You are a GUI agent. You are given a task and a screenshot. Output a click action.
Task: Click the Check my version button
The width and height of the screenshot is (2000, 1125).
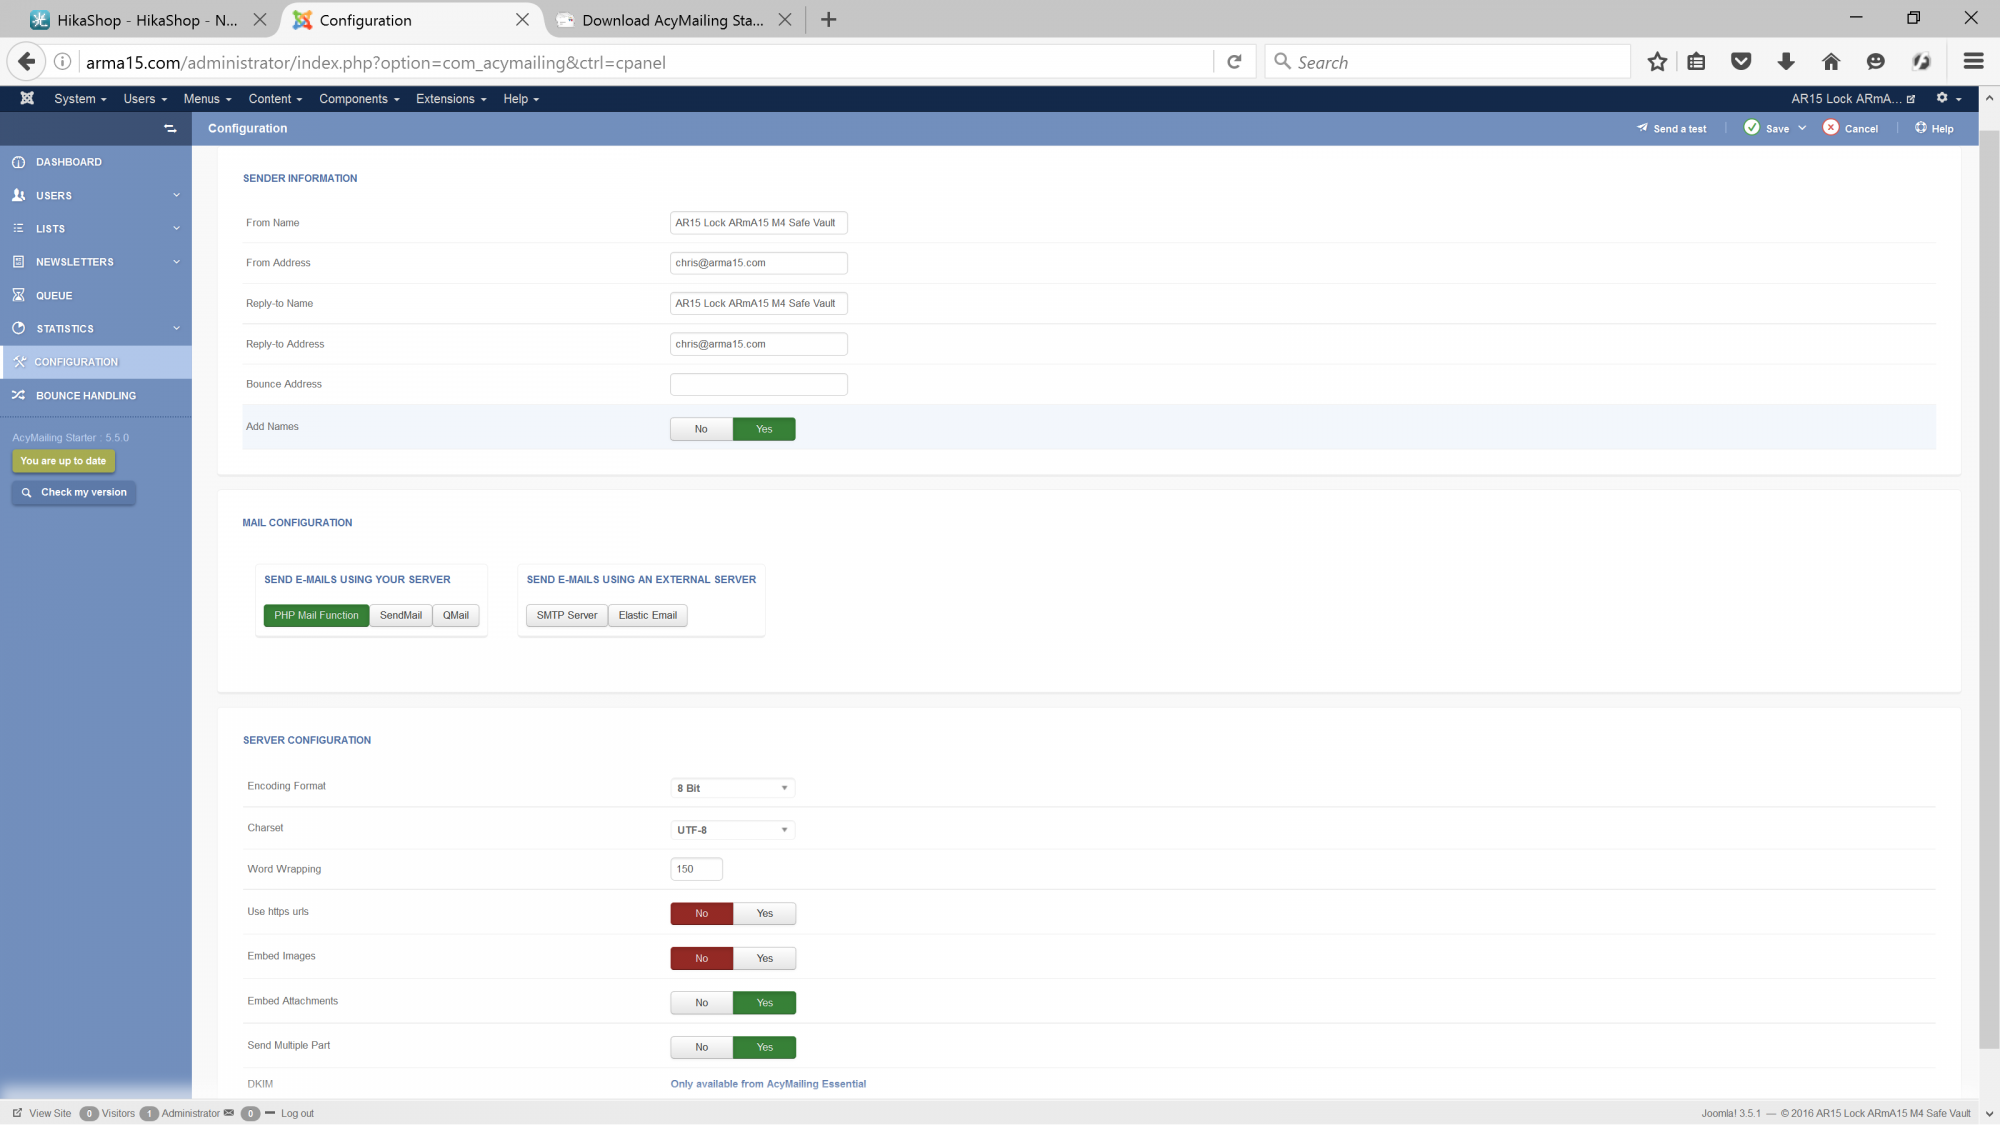74,492
